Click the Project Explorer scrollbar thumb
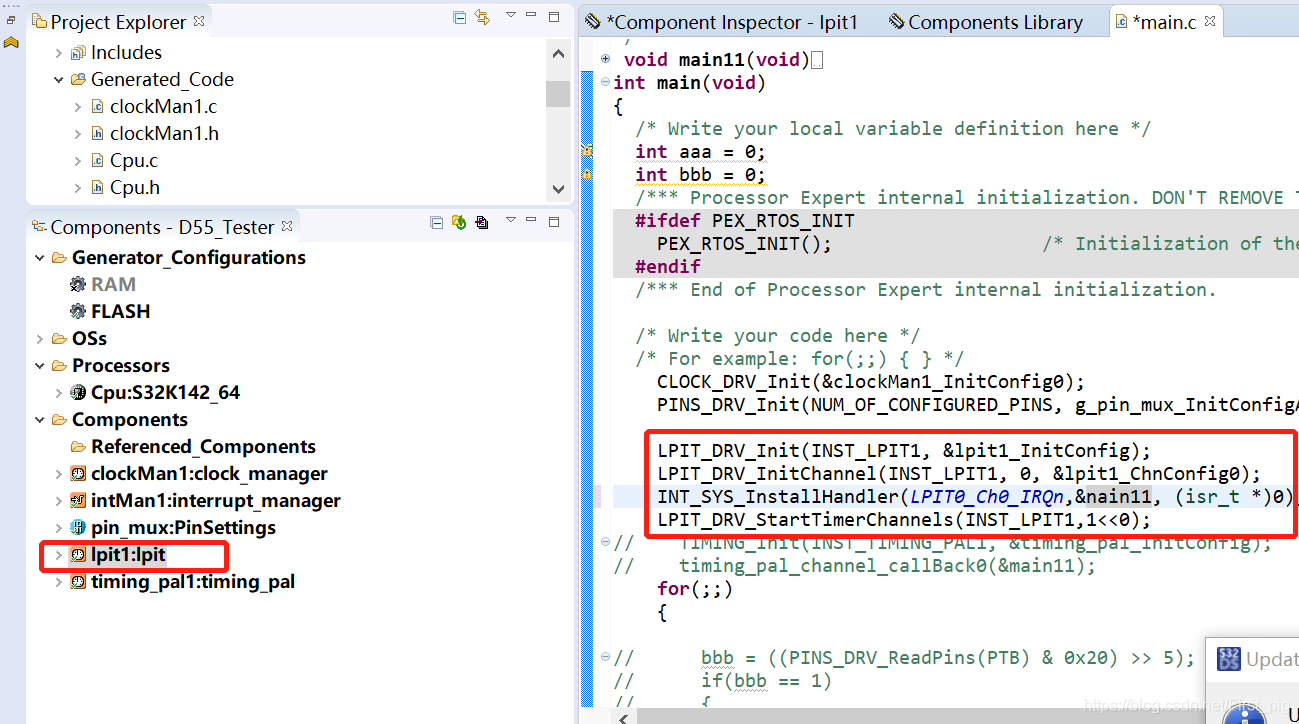Screen dimensions: 1299x724 [x=558, y=92]
